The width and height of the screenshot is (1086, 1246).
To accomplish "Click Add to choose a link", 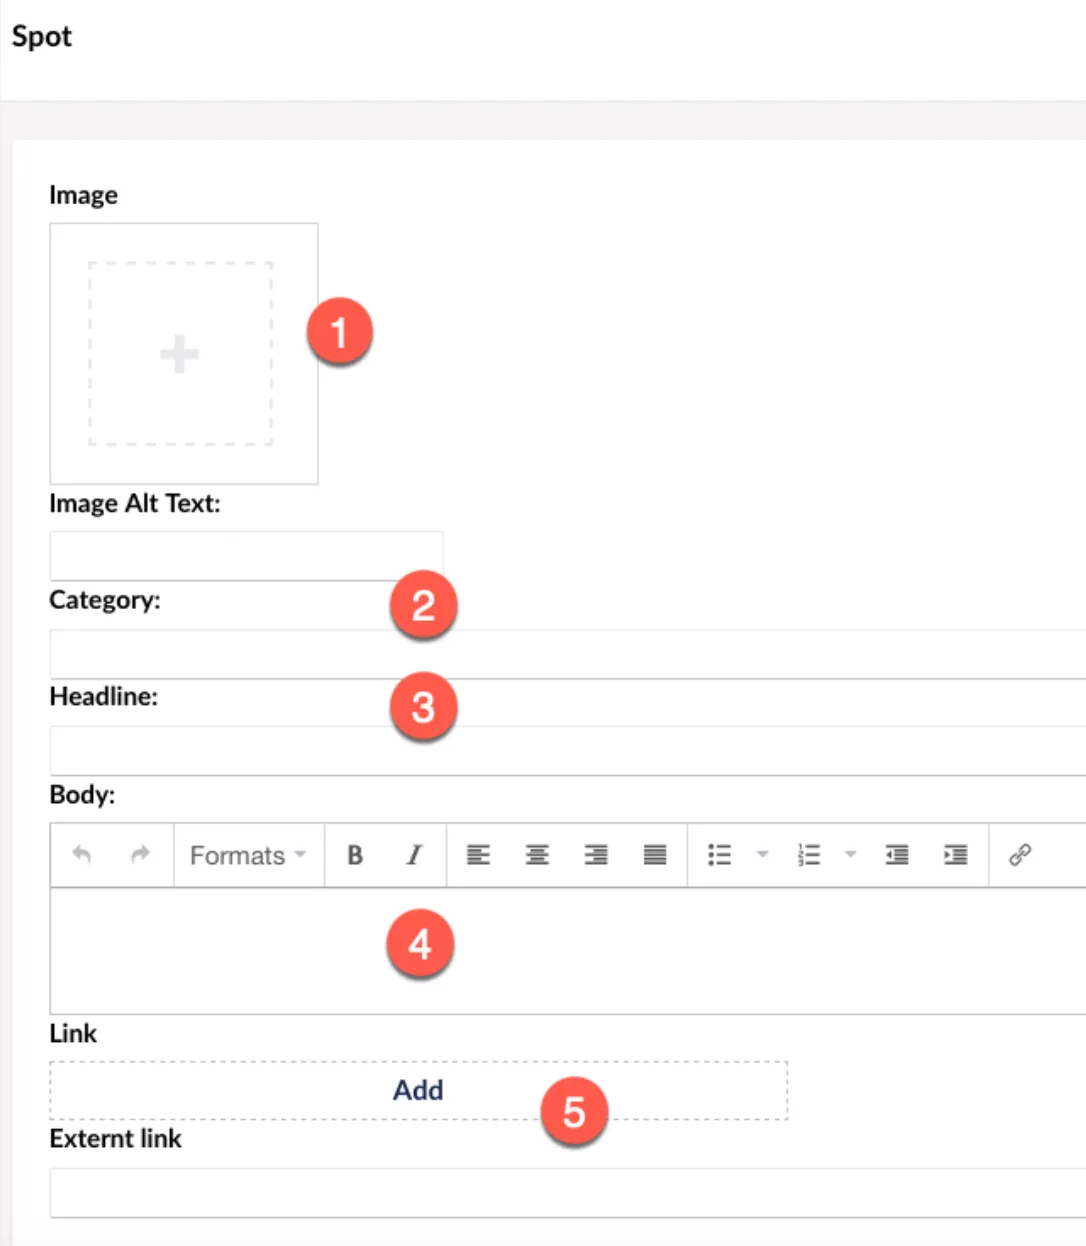I will tap(418, 1090).
